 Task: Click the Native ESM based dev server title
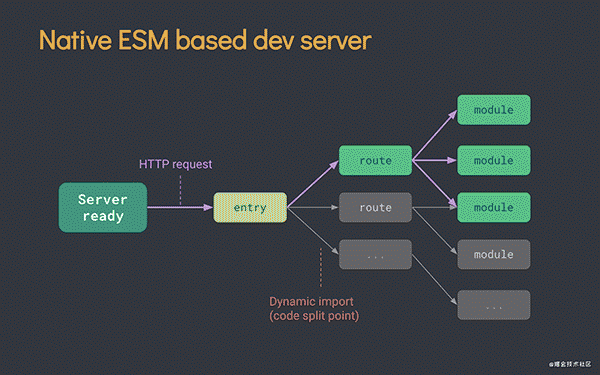coord(205,40)
